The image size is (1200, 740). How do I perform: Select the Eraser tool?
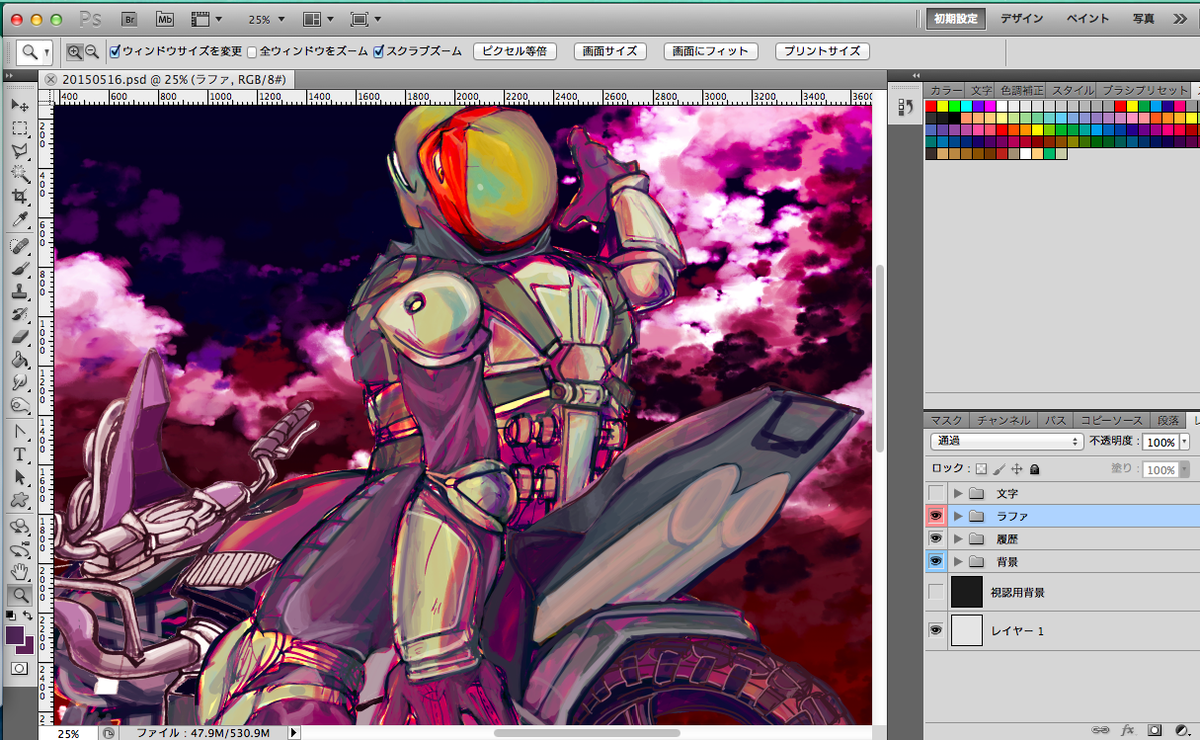point(19,337)
